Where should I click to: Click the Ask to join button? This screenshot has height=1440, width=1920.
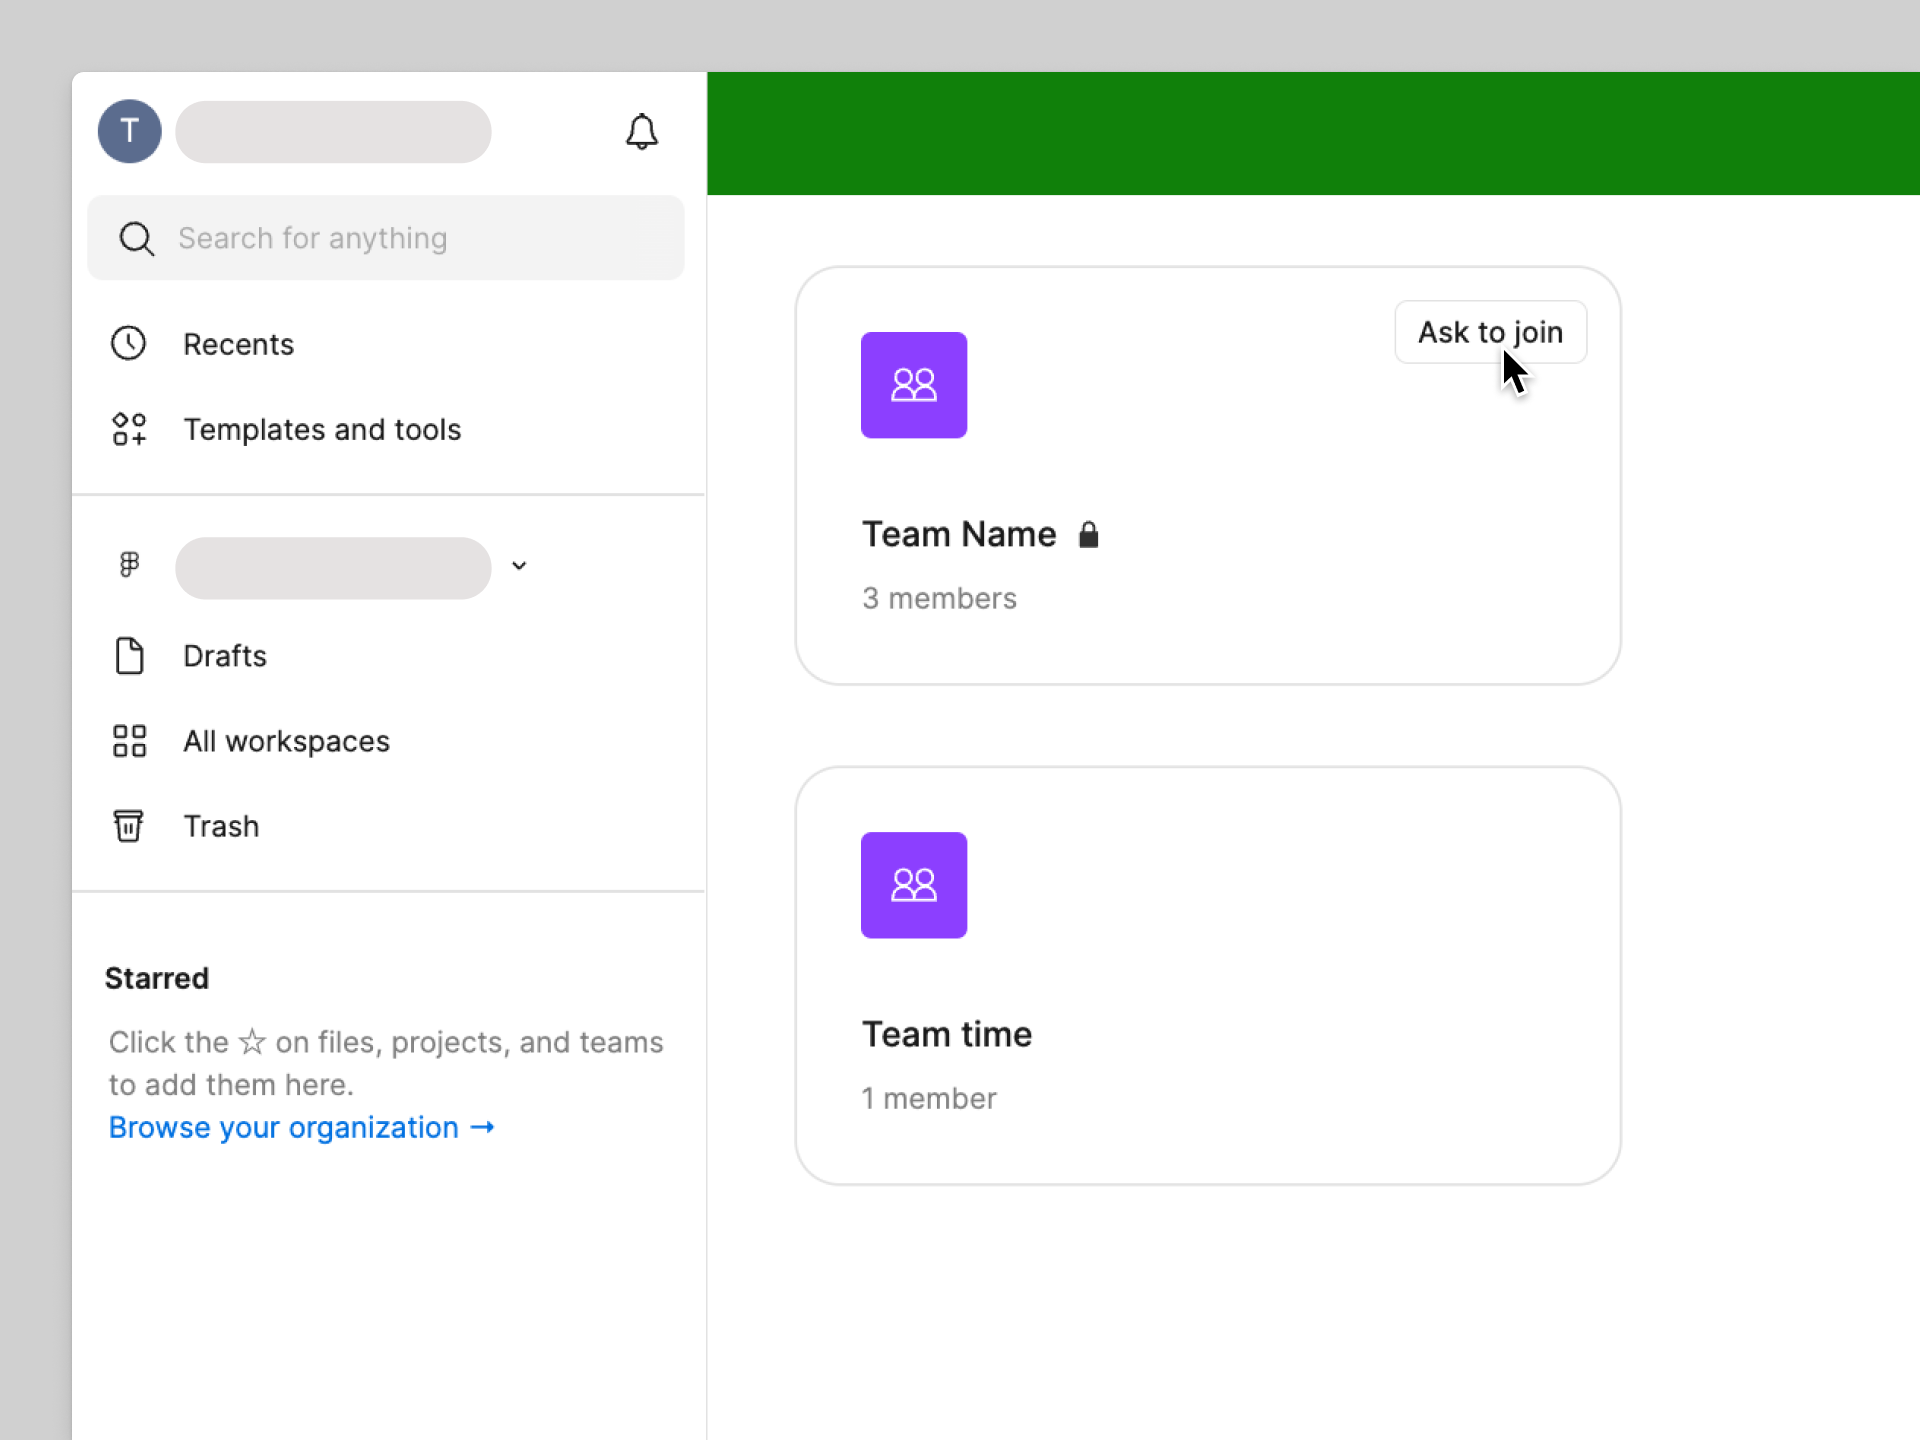tap(1489, 332)
